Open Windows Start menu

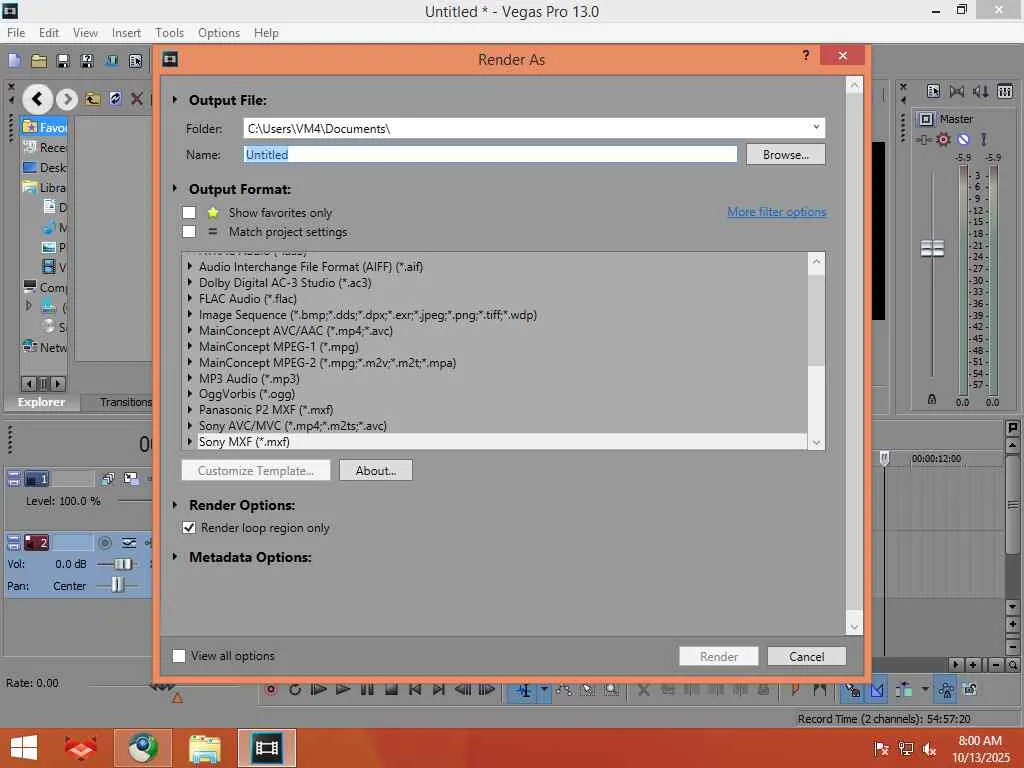coord(24,748)
